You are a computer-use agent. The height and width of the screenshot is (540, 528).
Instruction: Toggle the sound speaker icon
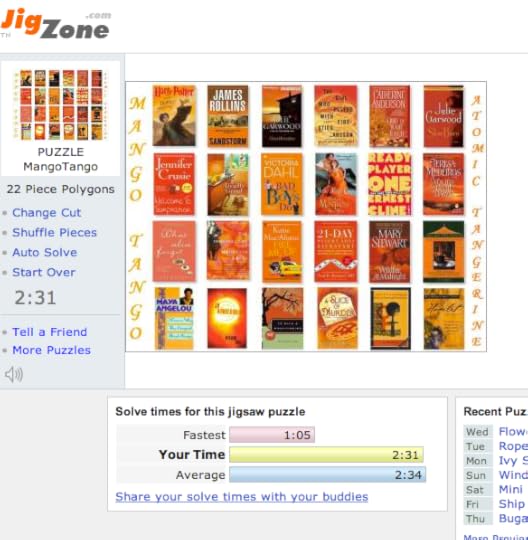(14, 374)
